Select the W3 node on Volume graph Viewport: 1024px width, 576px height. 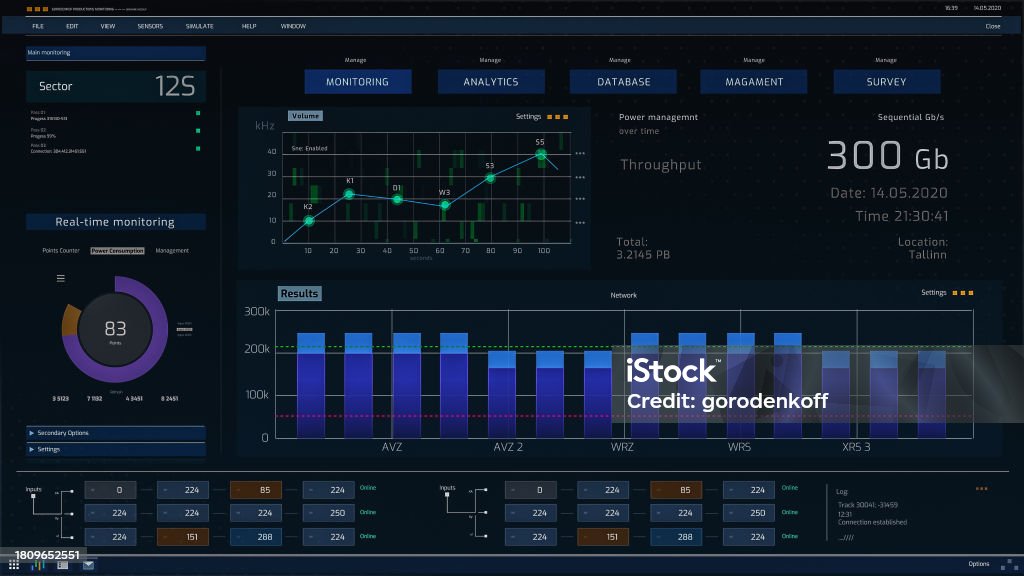(x=445, y=205)
